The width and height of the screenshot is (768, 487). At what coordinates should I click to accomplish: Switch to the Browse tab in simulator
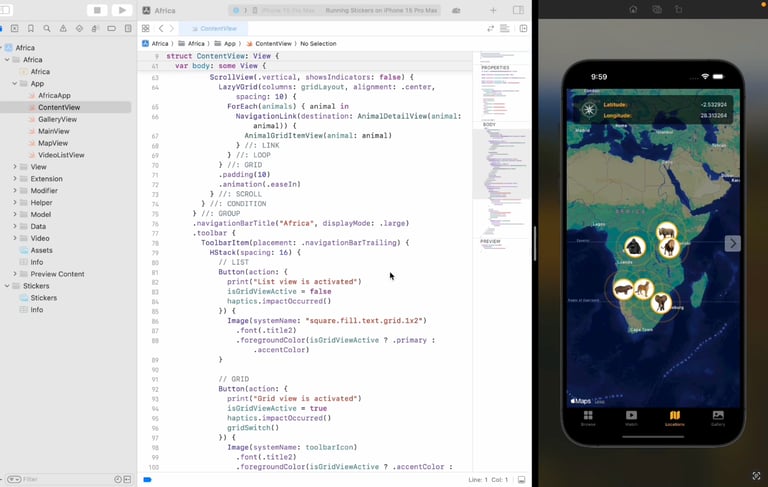[588, 418]
